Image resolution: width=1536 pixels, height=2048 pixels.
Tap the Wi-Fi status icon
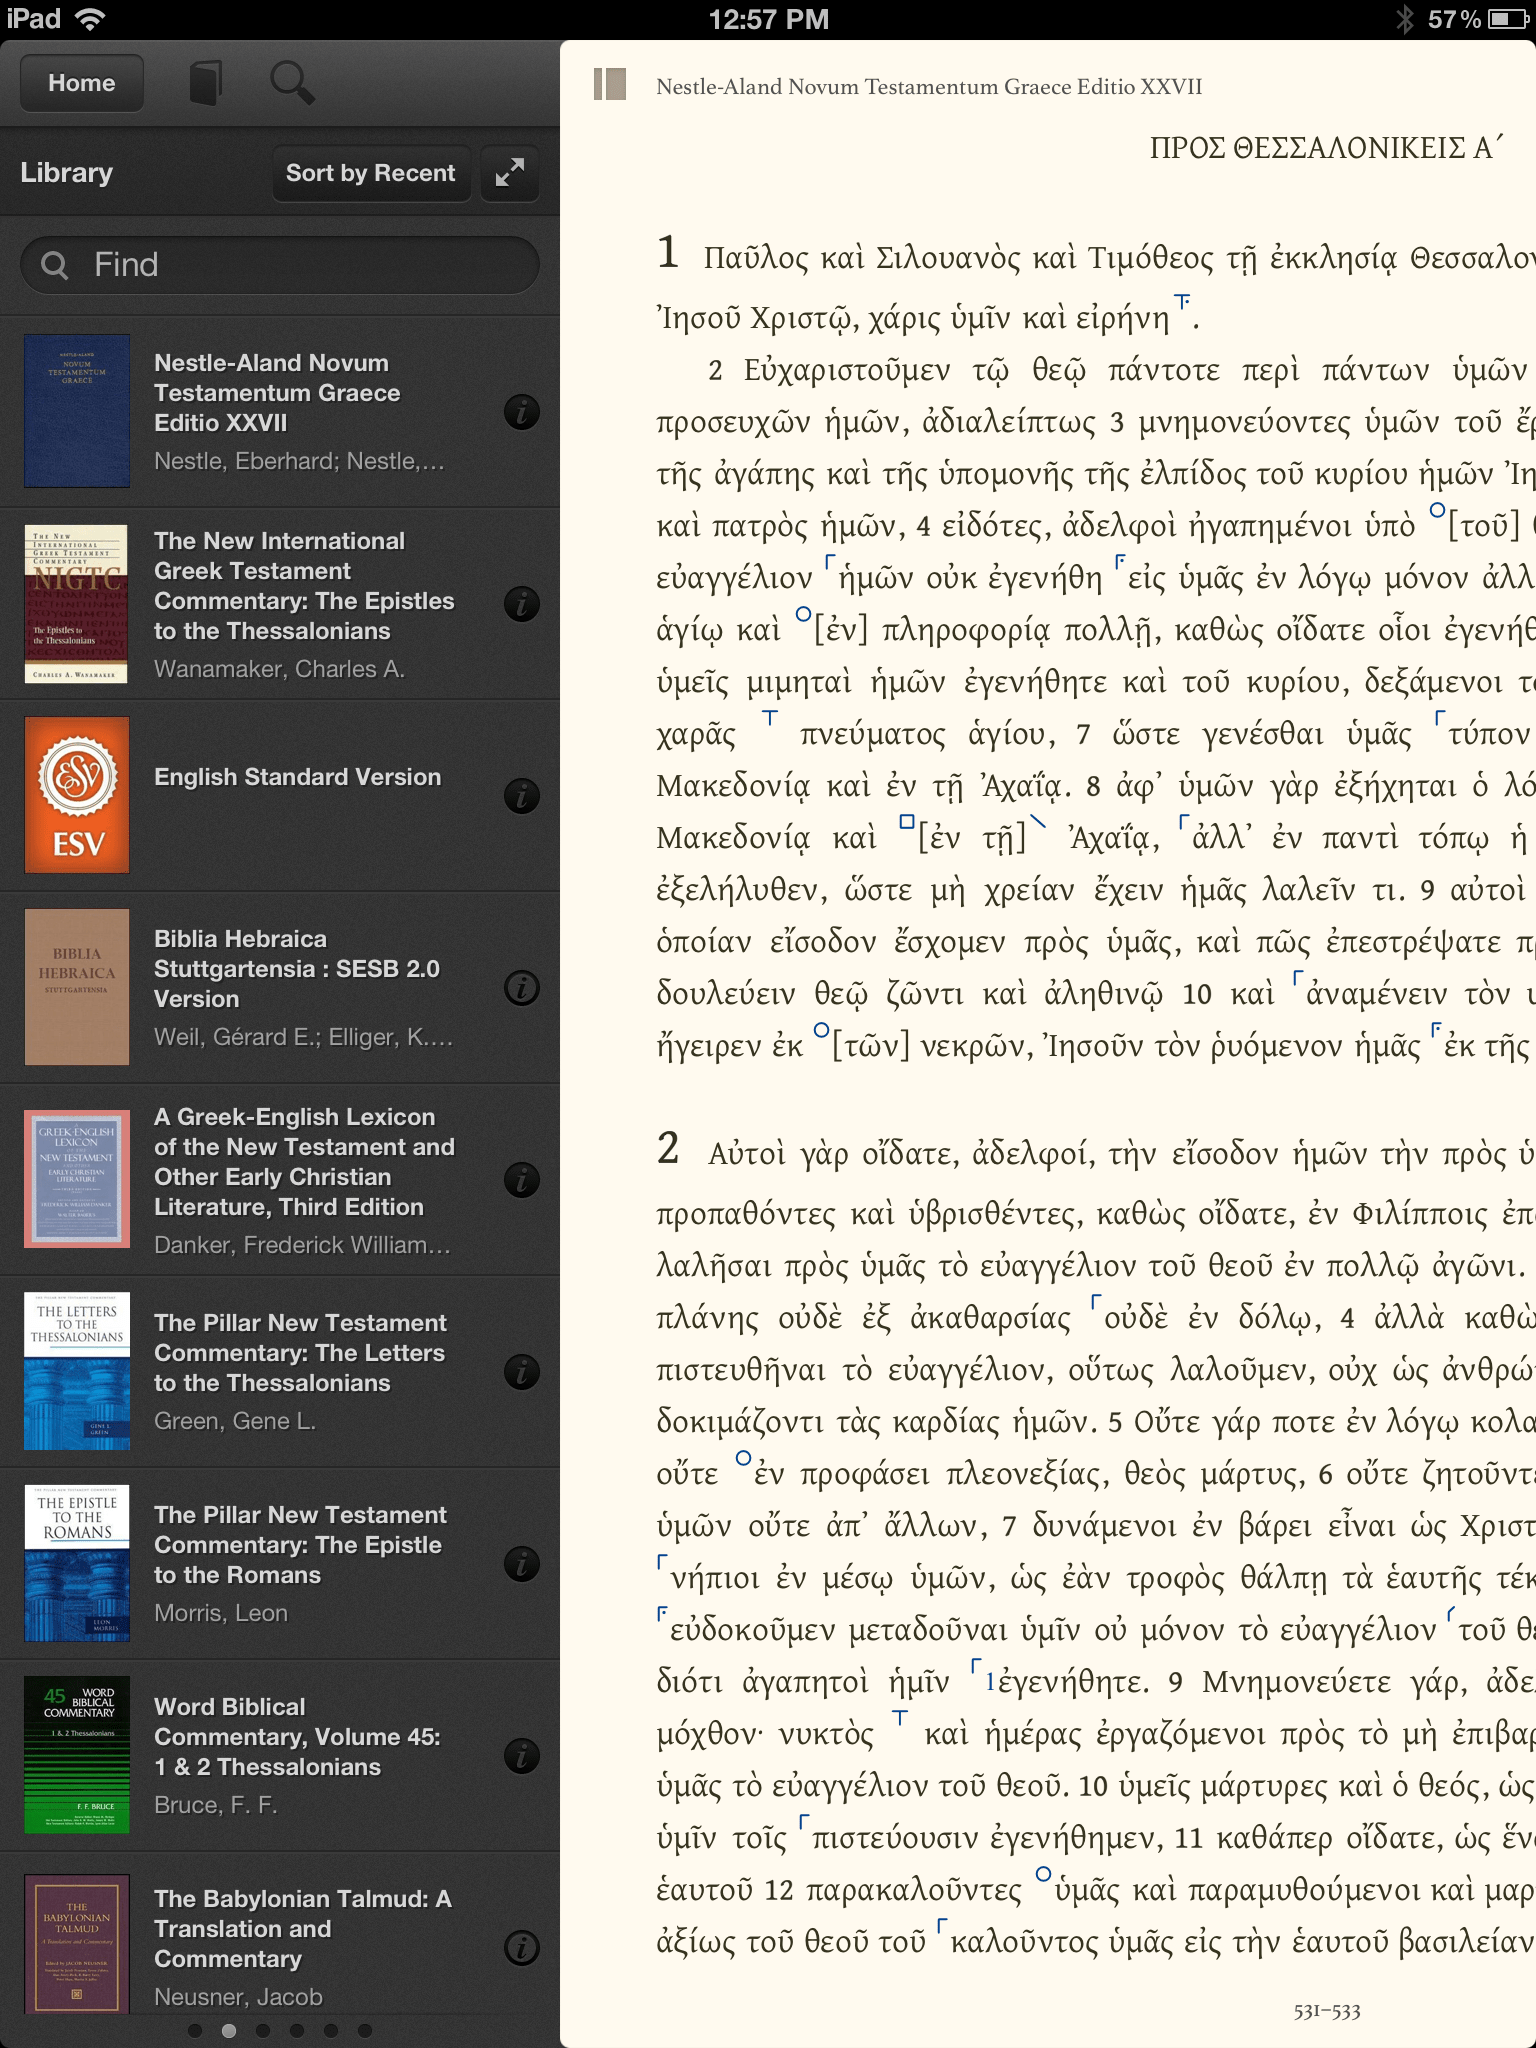coord(91,19)
